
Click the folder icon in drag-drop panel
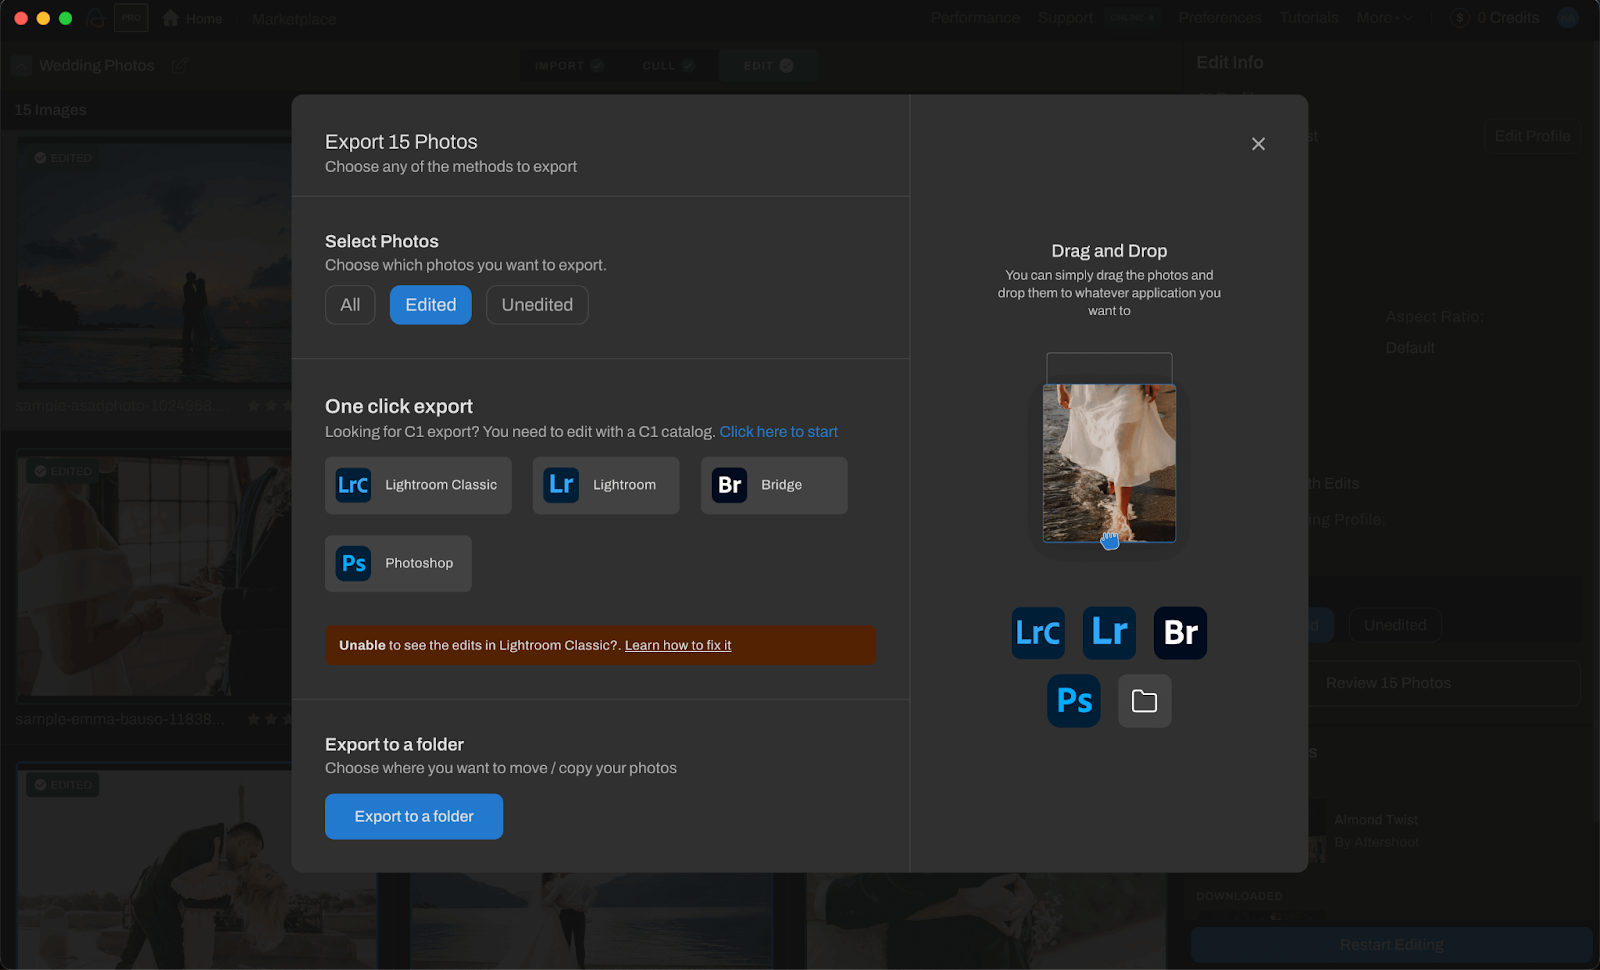coord(1144,701)
